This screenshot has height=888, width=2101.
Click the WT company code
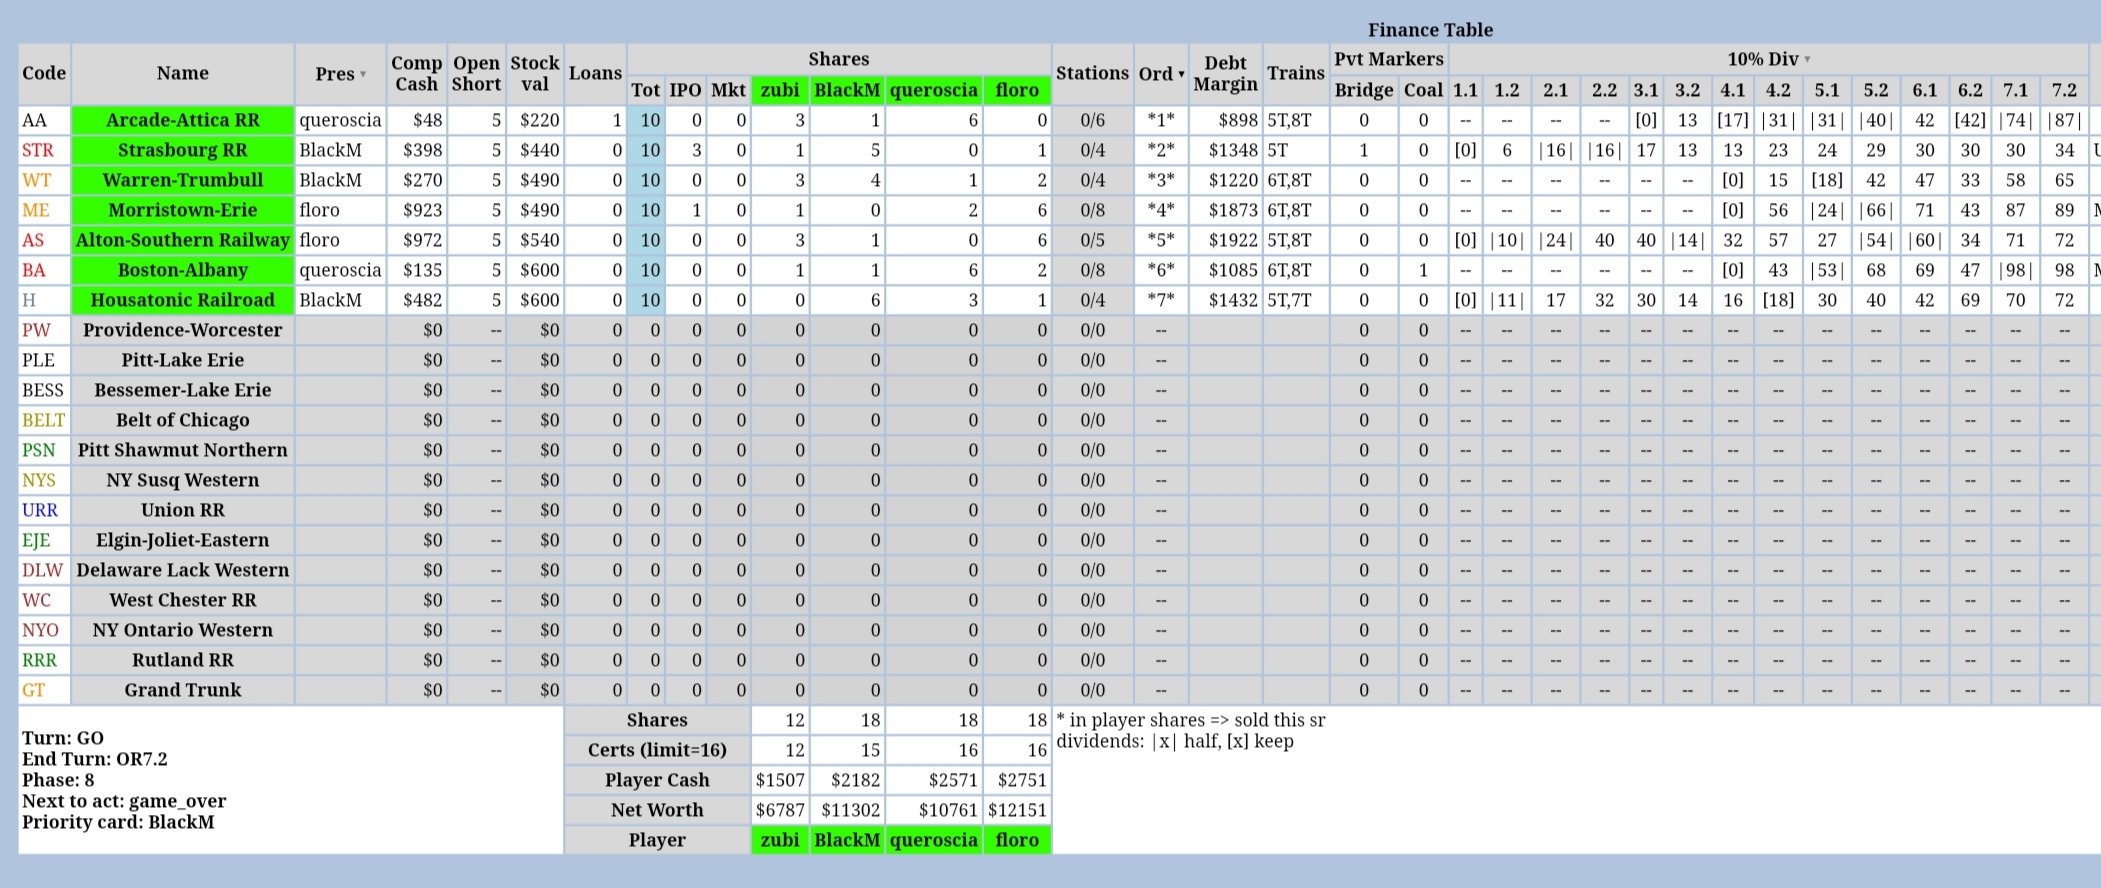(36, 180)
